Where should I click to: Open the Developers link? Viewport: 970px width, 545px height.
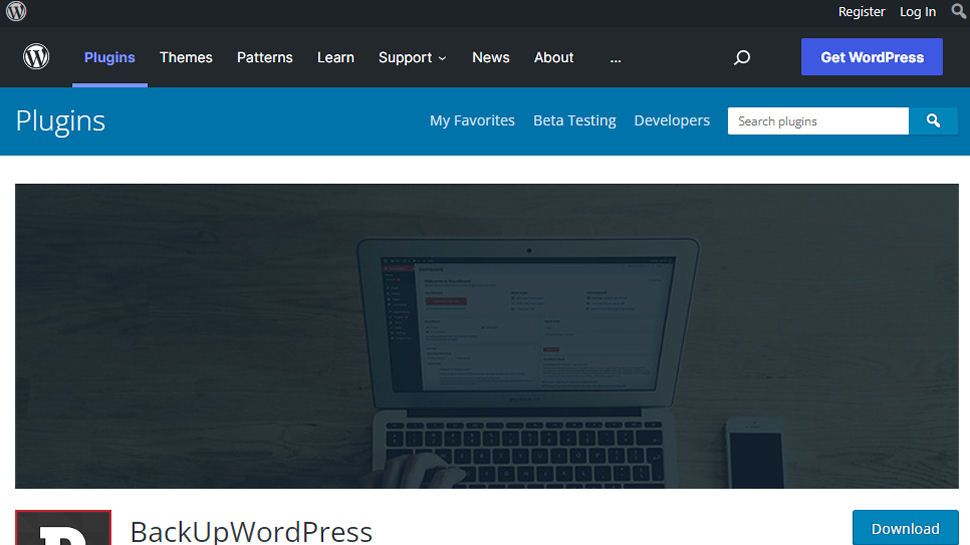point(672,121)
